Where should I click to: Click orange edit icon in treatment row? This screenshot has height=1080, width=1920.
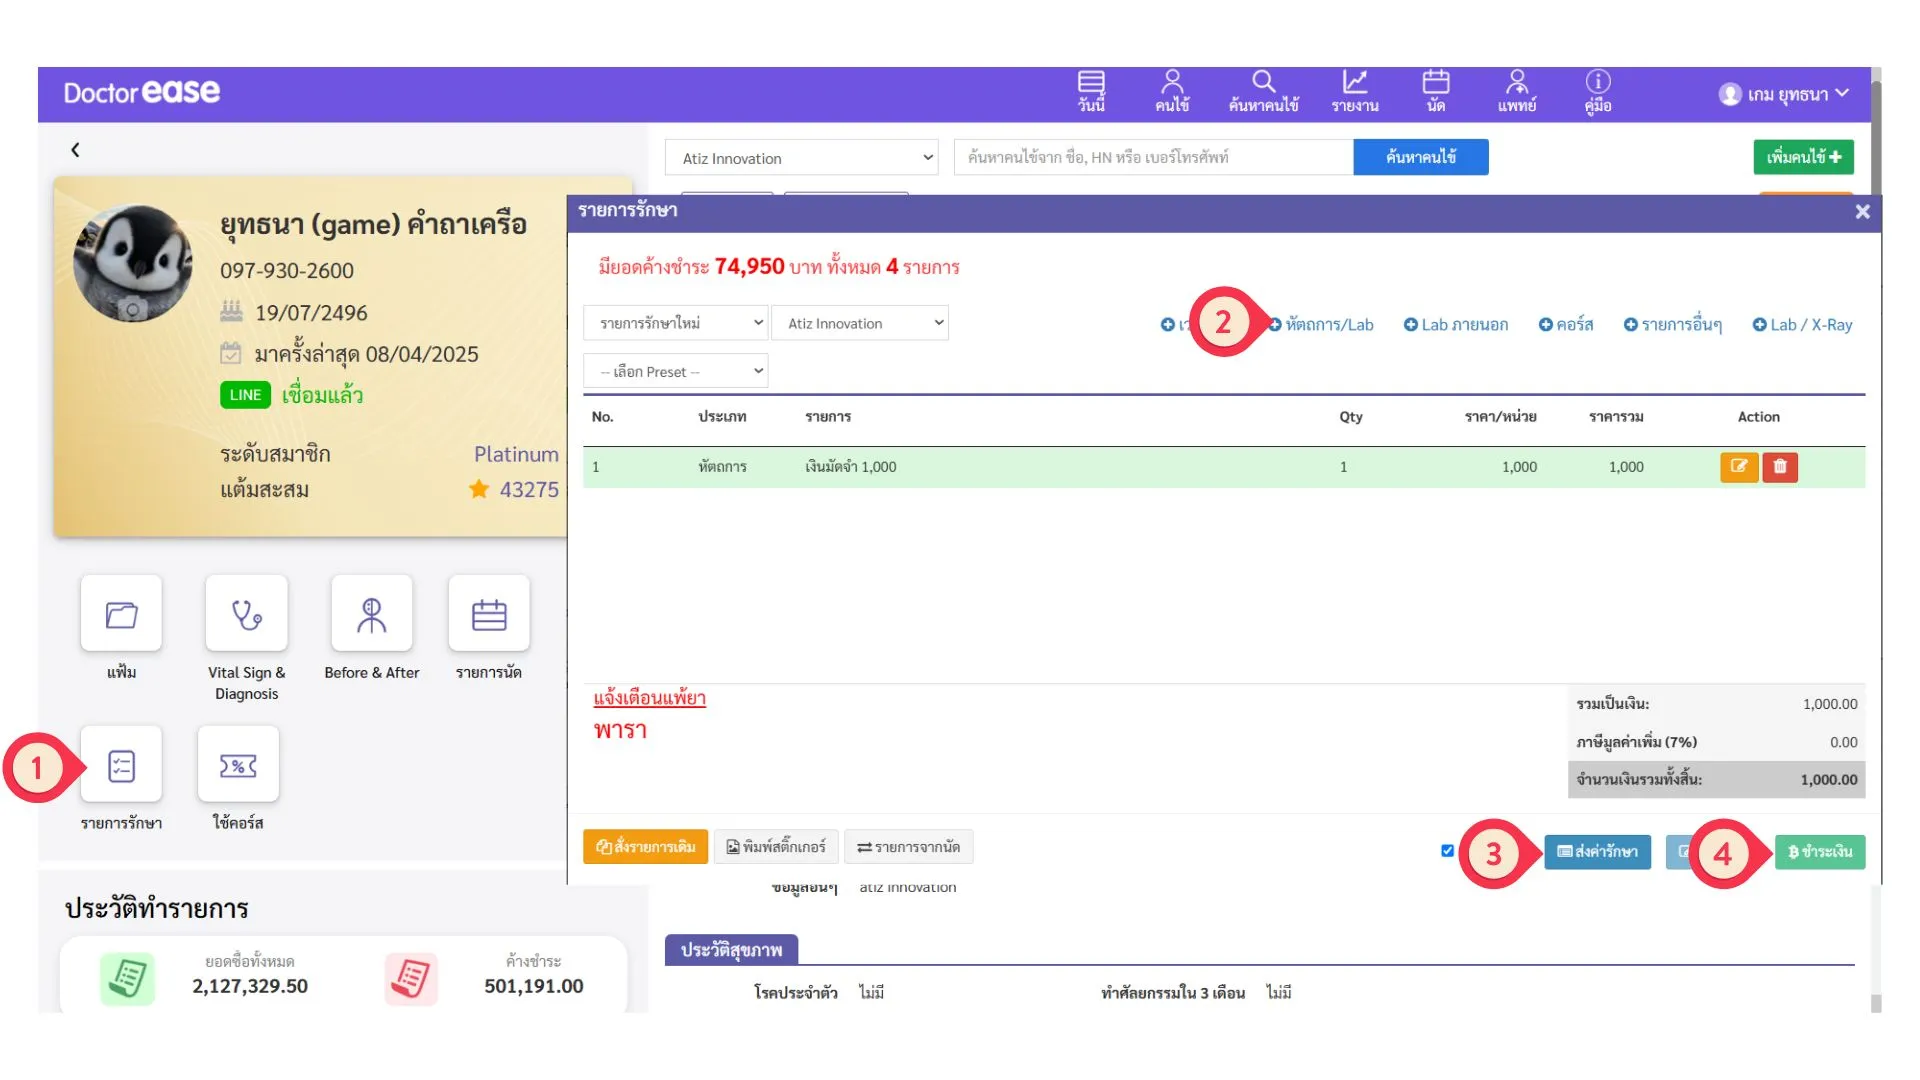click(1739, 467)
